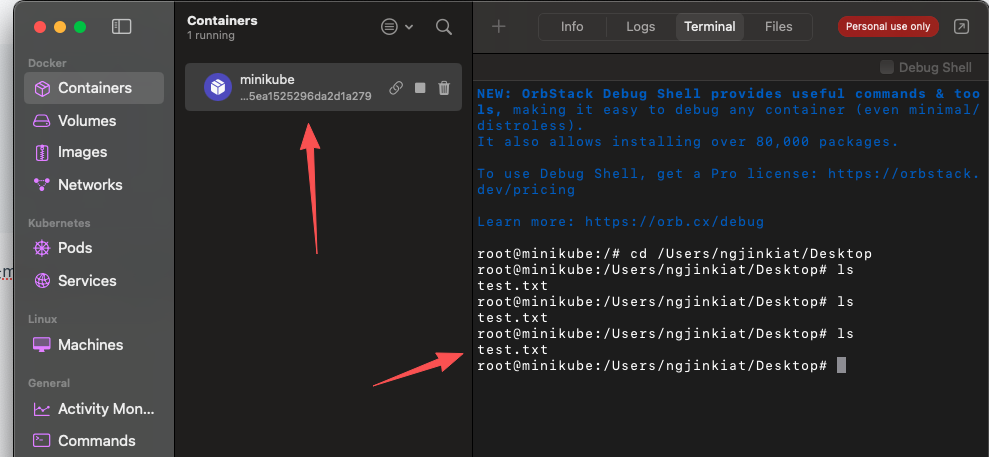The image size is (989, 457).
Task: Open Containers in the sidebar
Action: coord(94,88)
